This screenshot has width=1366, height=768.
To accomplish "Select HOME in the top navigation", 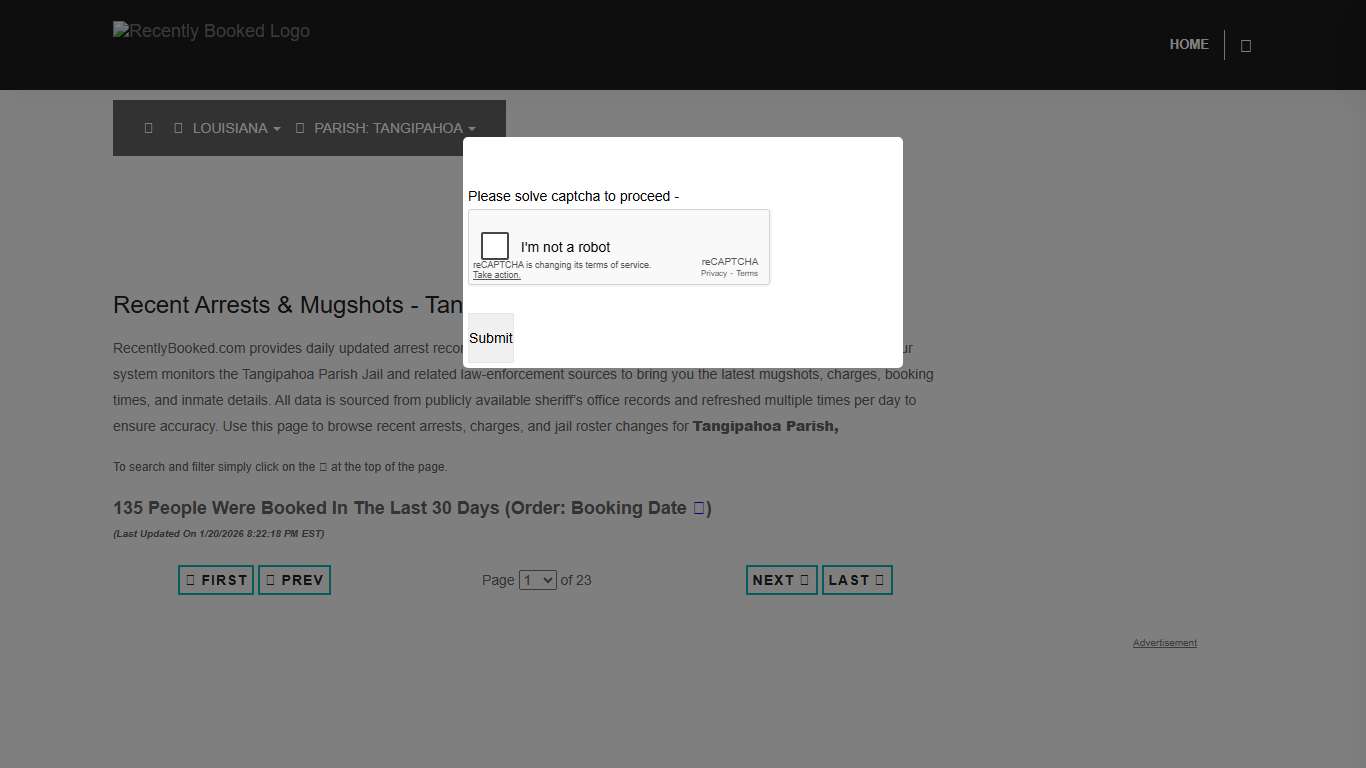I will point(1188,44).
